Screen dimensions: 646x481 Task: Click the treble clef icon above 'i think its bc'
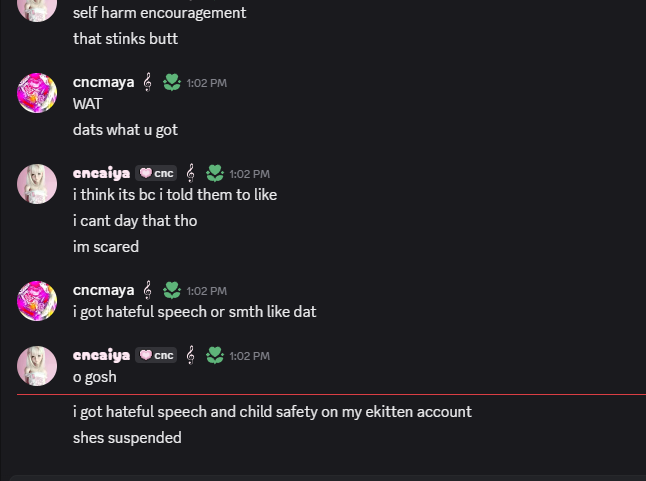coord(190,173)
